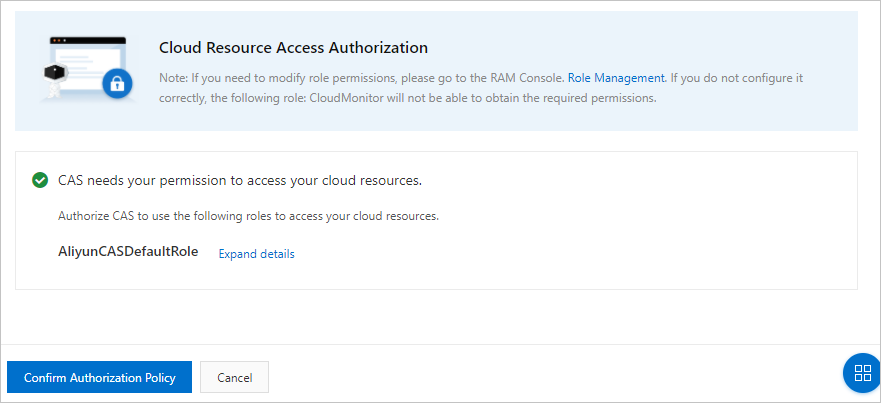Select the AliyunCASDefaultRole role name
Screen dimensions: 881x403
(128, 252)
